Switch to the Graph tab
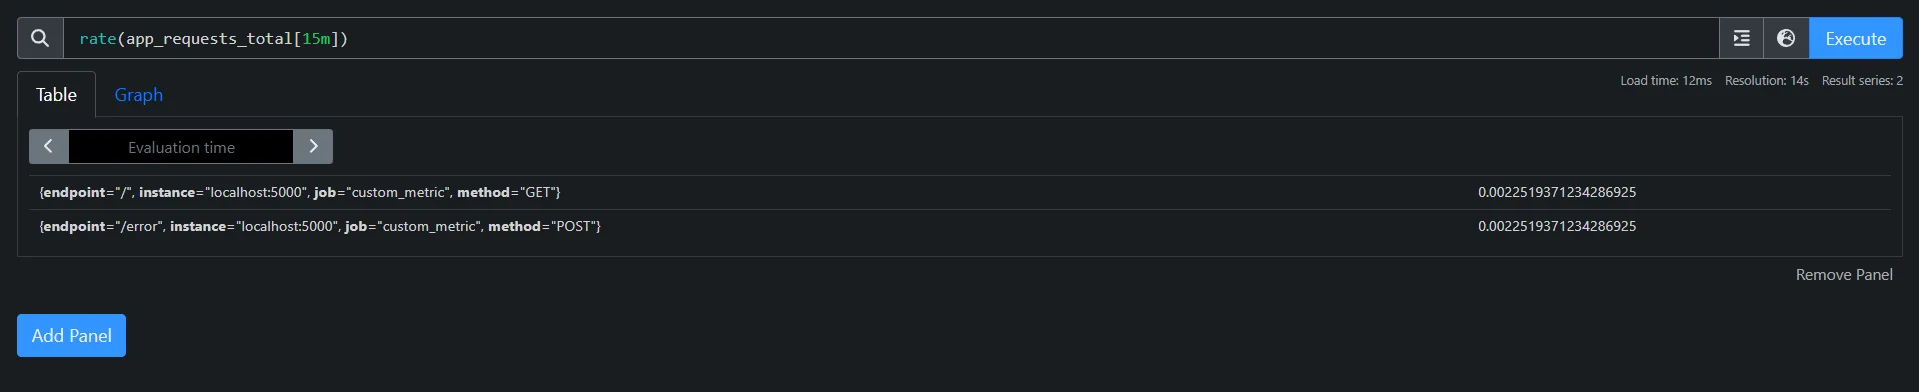 138,95
